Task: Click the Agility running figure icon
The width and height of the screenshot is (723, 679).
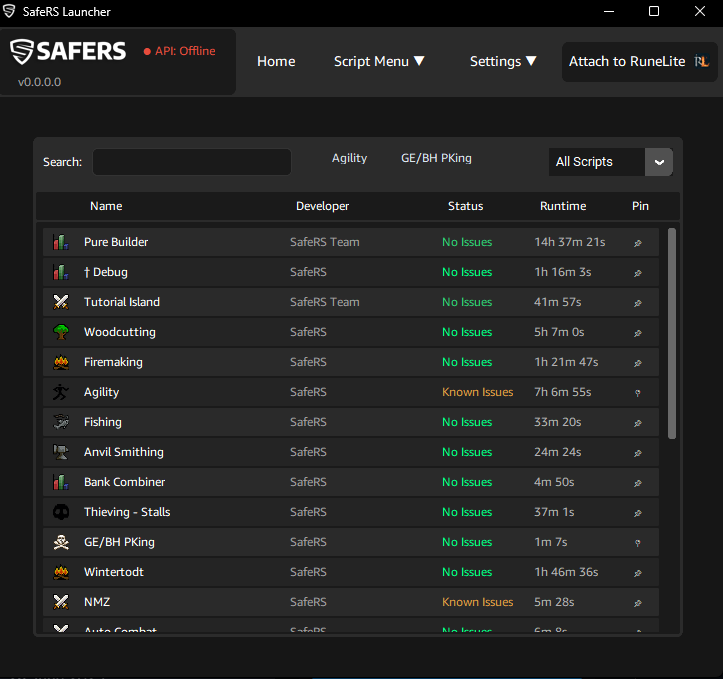Action: point(61,392)
